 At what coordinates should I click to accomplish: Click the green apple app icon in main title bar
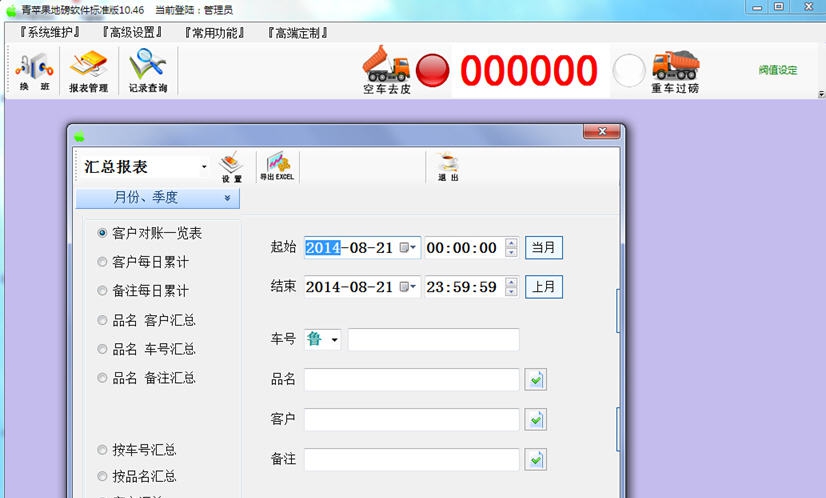click(x=11, y=10)
